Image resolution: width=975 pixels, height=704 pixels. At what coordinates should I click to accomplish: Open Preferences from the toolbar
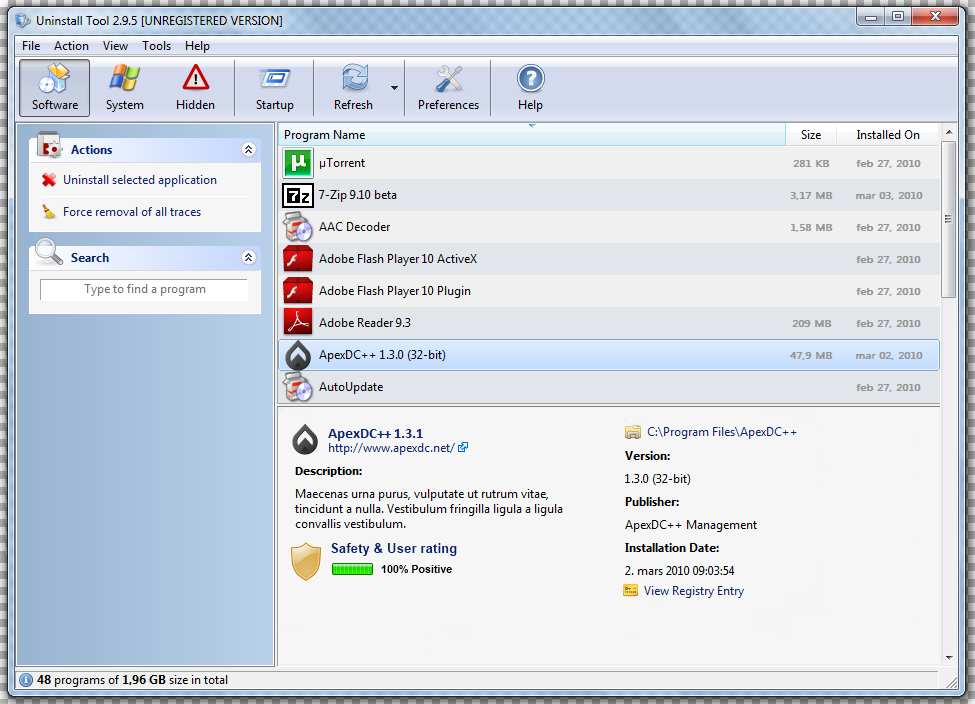[448, 88]
